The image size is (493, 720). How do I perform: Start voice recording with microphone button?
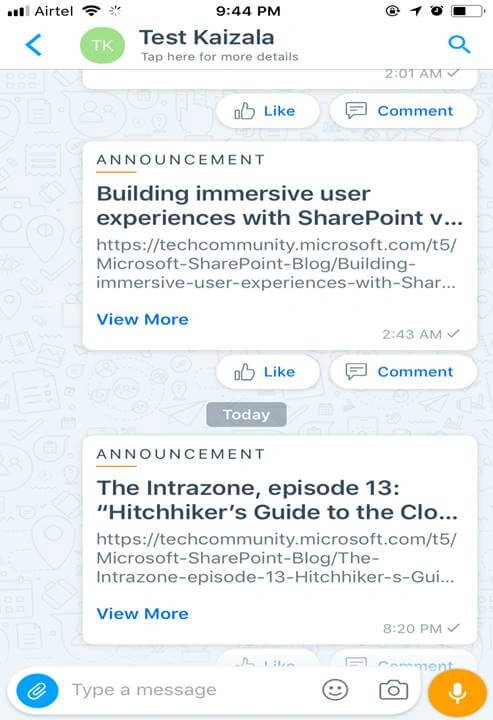coord(457,692)
